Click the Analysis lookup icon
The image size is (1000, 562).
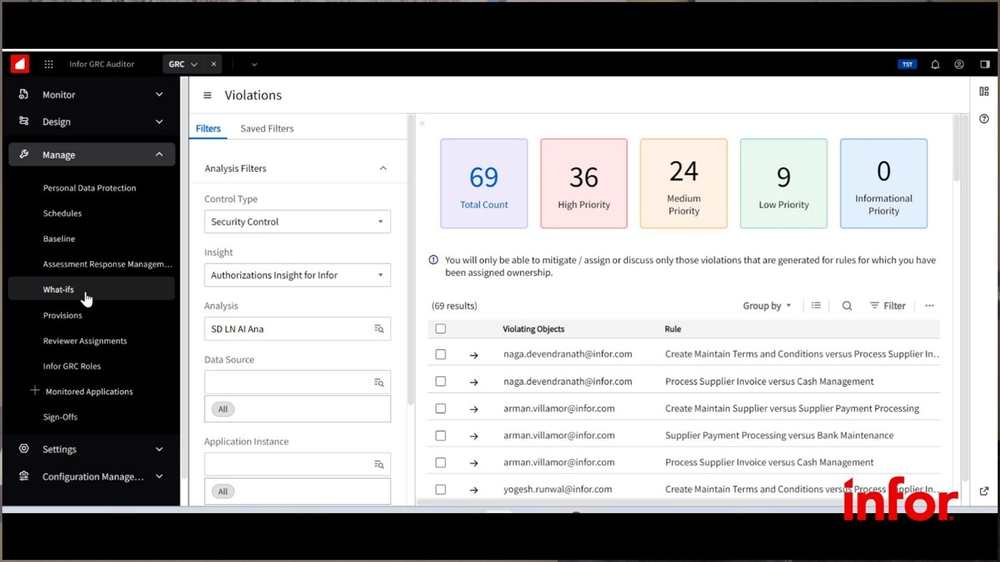[x=379, y=329]
